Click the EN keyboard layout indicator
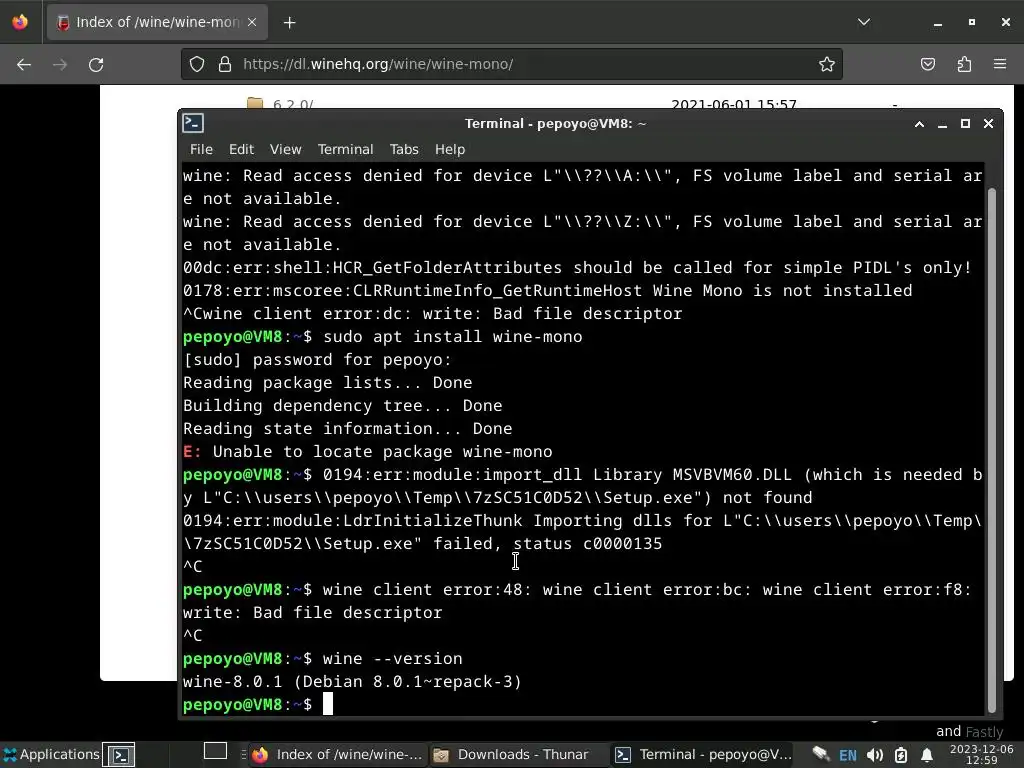The image size is (1024, 768). tap(848, 756)
